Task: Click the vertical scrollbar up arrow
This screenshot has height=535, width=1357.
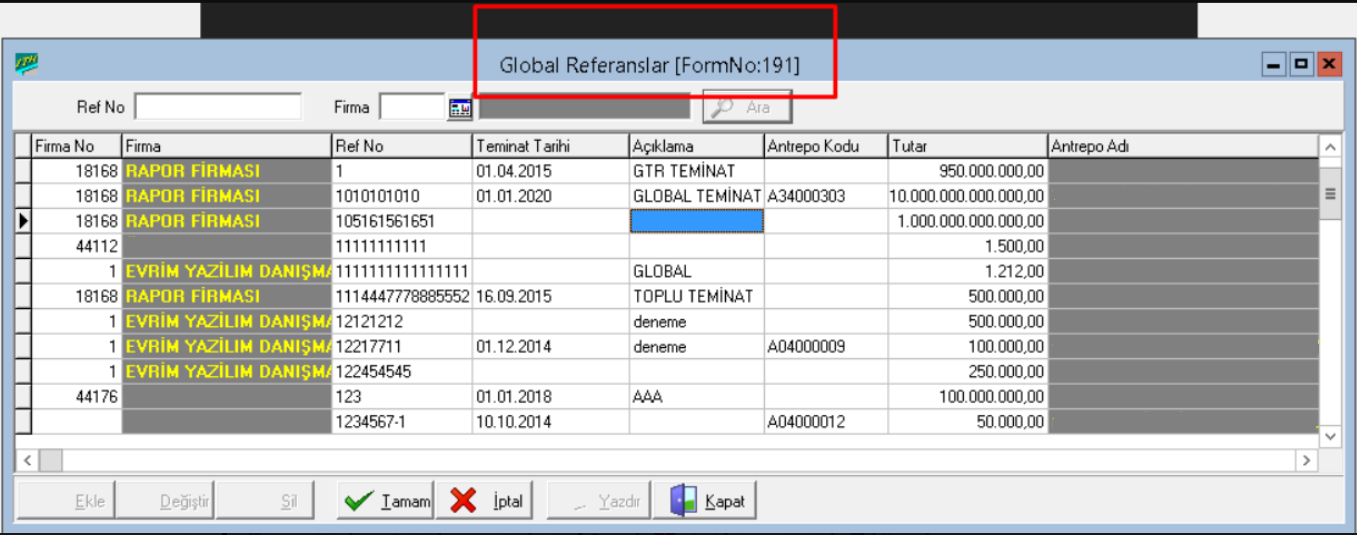Action: pos(1330,147)
